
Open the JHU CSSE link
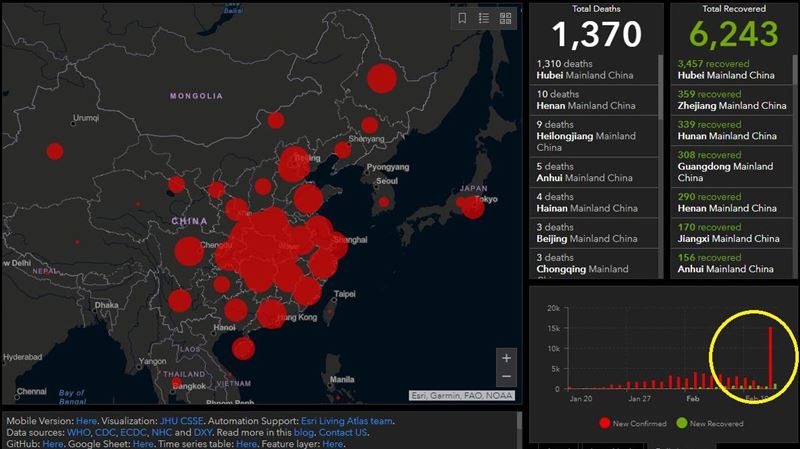click(x=182, y=421)
